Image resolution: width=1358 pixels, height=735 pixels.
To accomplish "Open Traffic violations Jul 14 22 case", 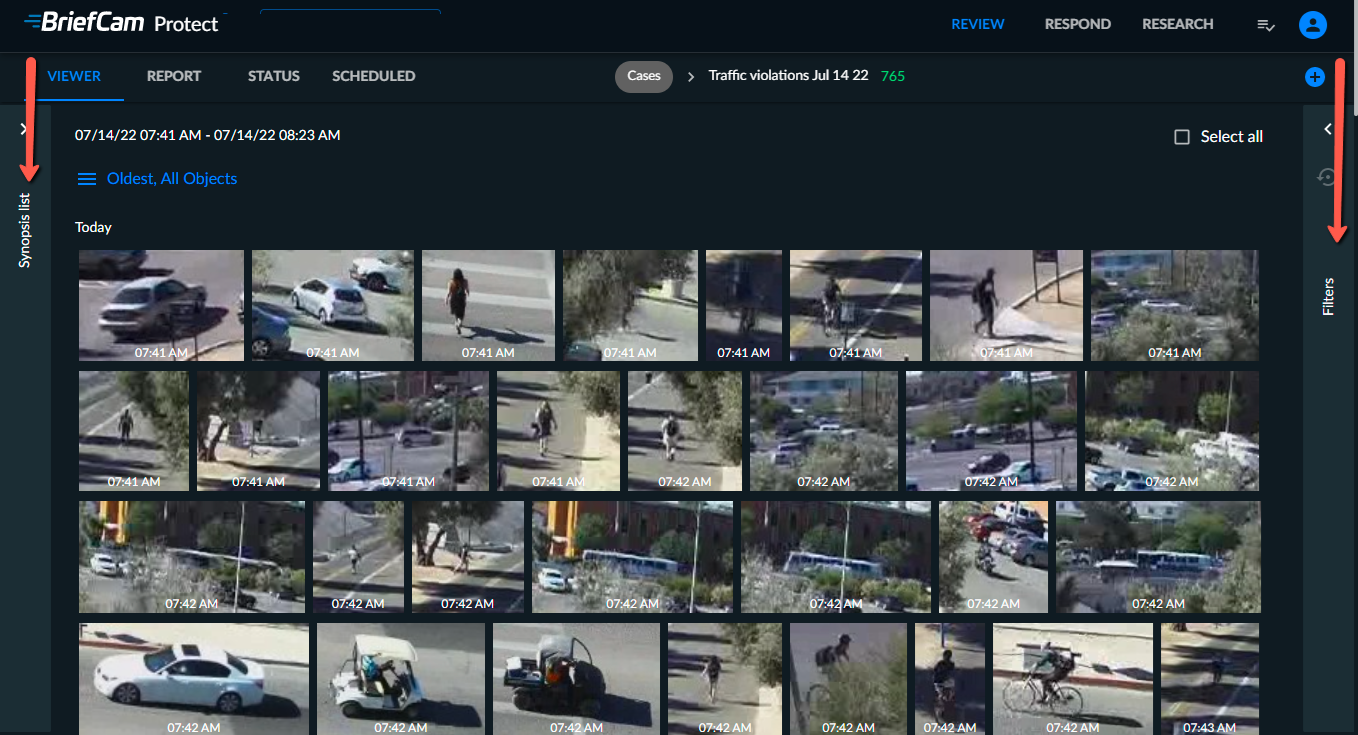I will 788,76.
